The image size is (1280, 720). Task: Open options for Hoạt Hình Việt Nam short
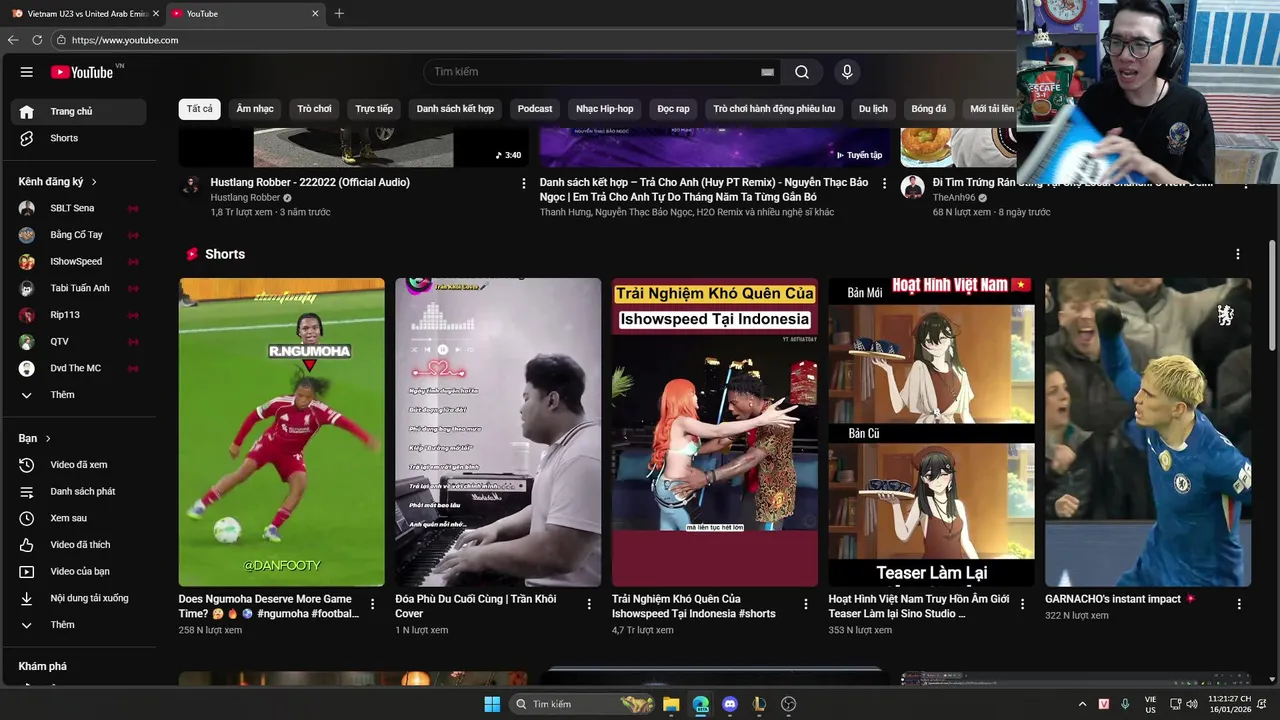click(1022, 604)
